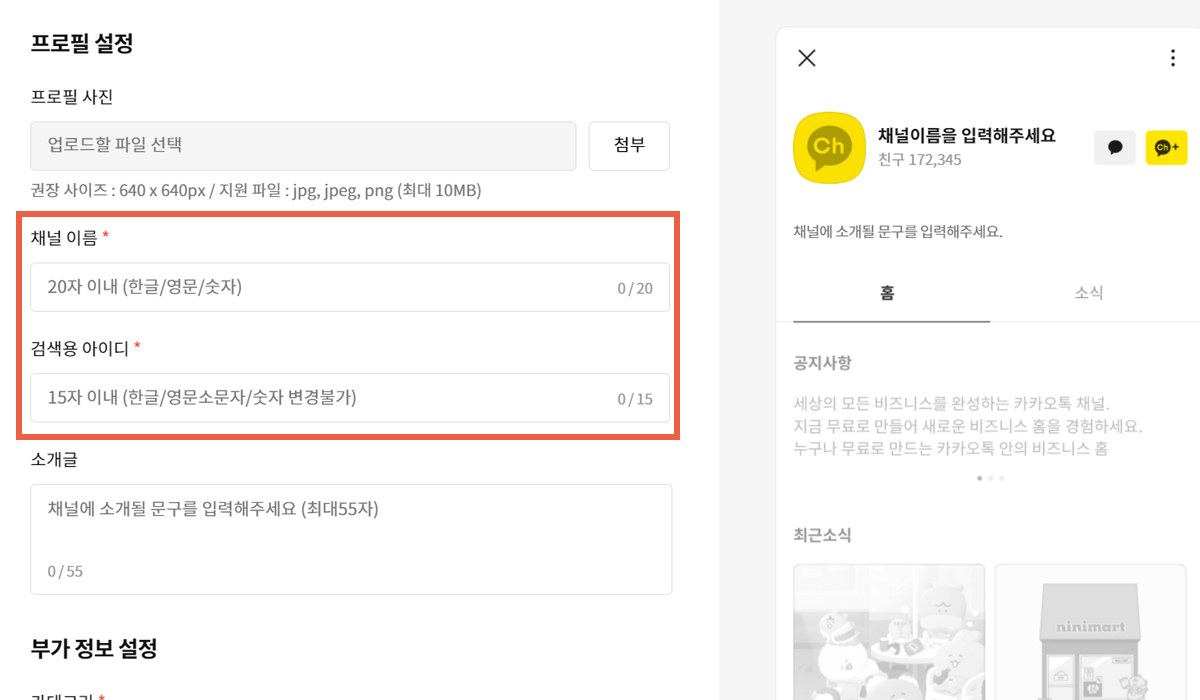Click the 업로드할 파일 선택 file field
Screen dimensions: 1200x700
tap(303, 146)
